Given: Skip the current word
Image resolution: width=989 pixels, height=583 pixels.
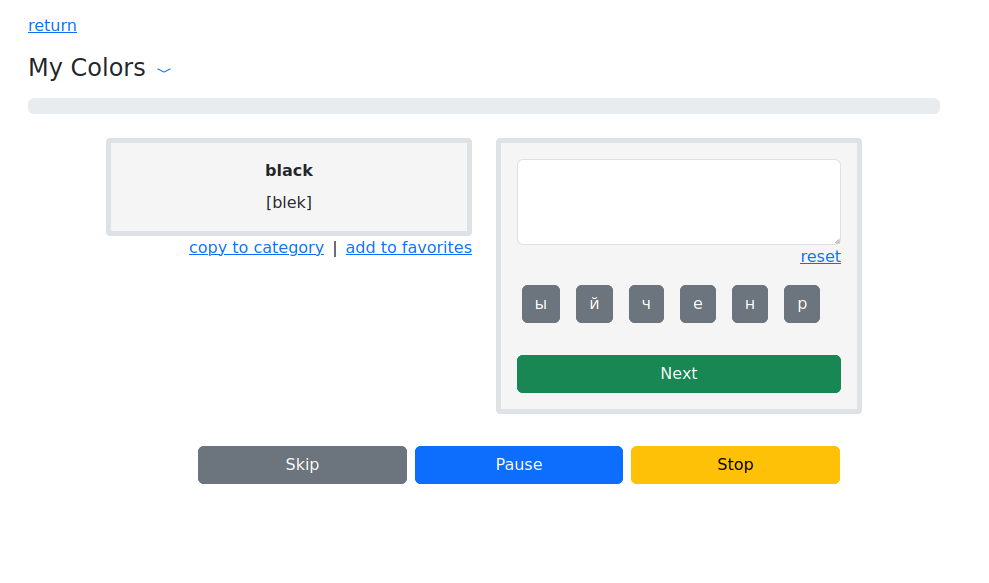Looking at the screenshot, I should 302,465.
